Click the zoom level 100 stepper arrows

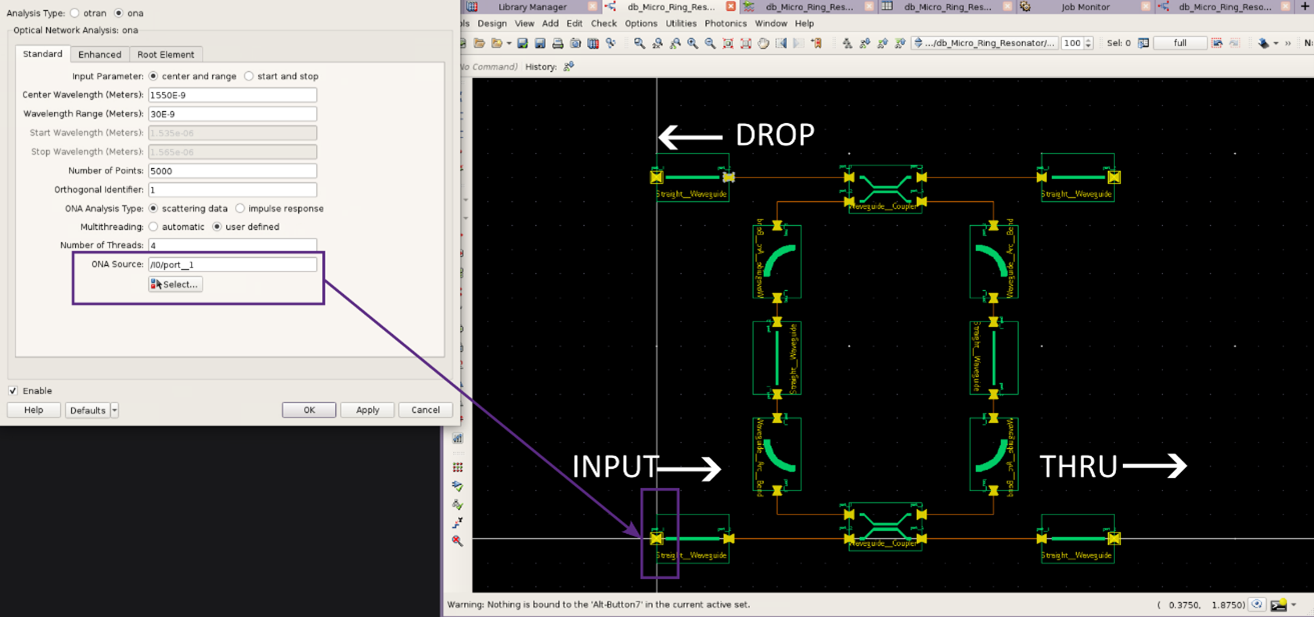click(1088, 43)
